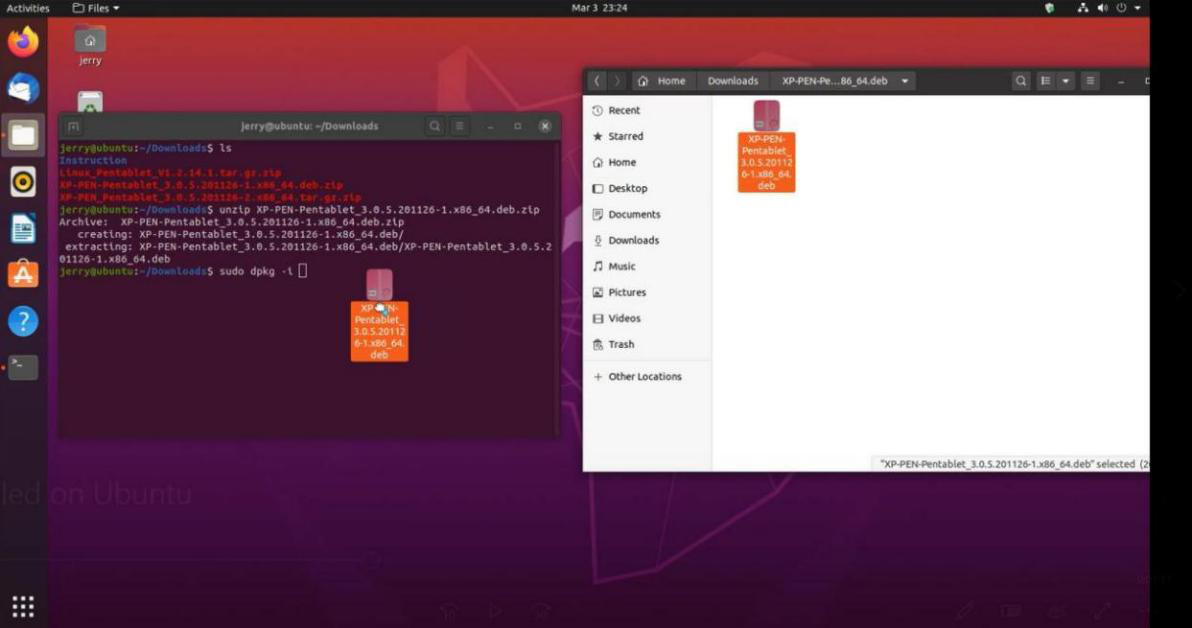Click the XP-PEN-Pe...86_64.deb path segment
1192x628 pixels.
[835, 81]
